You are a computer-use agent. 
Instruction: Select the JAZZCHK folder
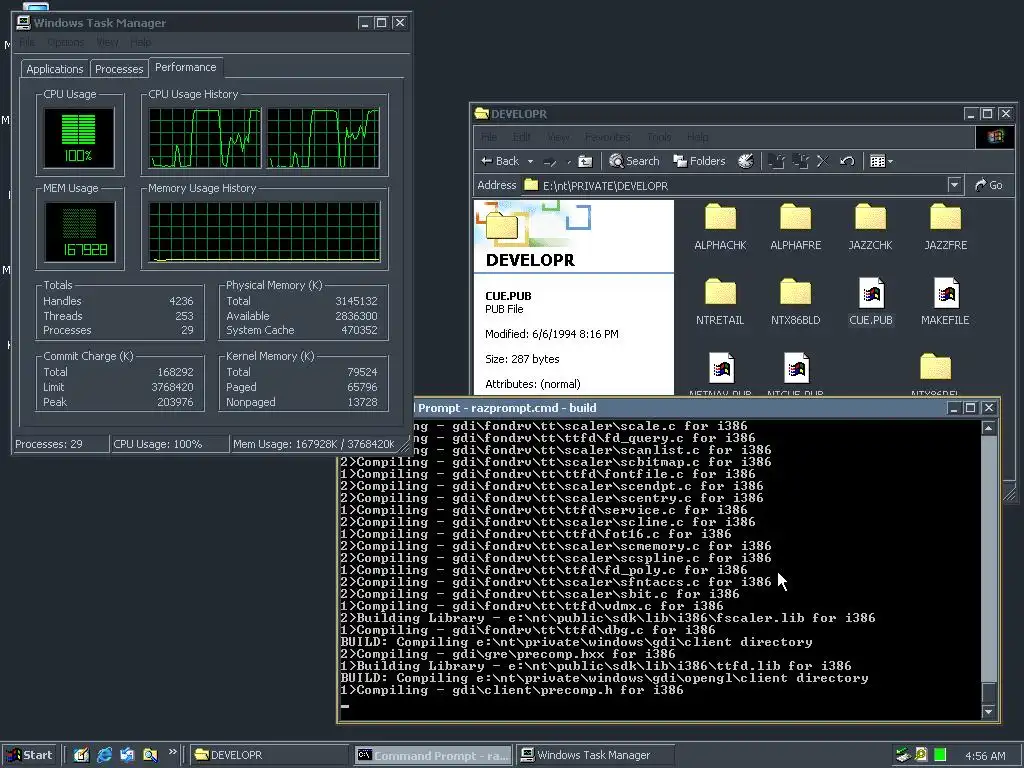[x=871, y=227]
